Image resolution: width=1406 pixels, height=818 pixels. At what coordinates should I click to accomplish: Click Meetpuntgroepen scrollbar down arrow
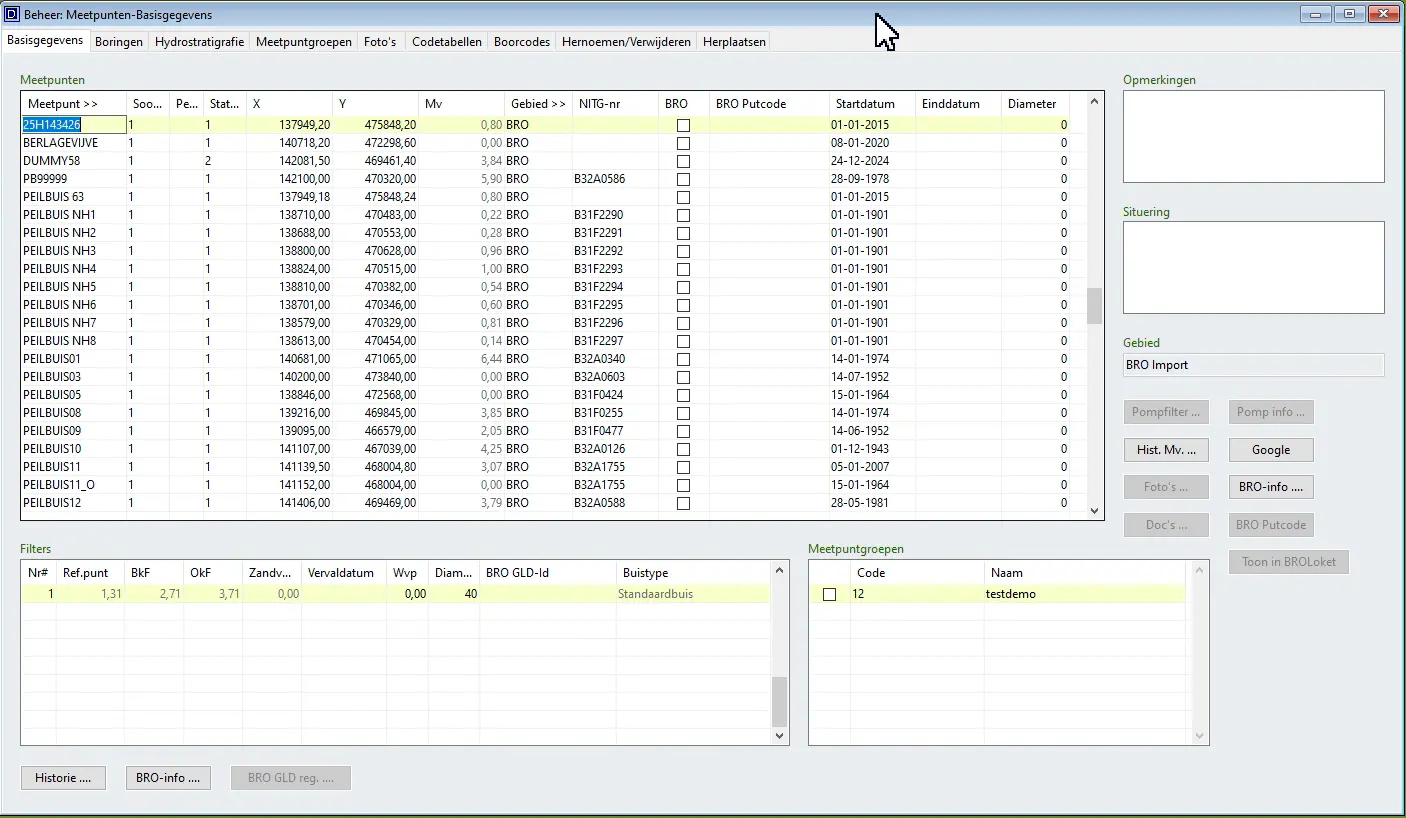point(1201,736)
